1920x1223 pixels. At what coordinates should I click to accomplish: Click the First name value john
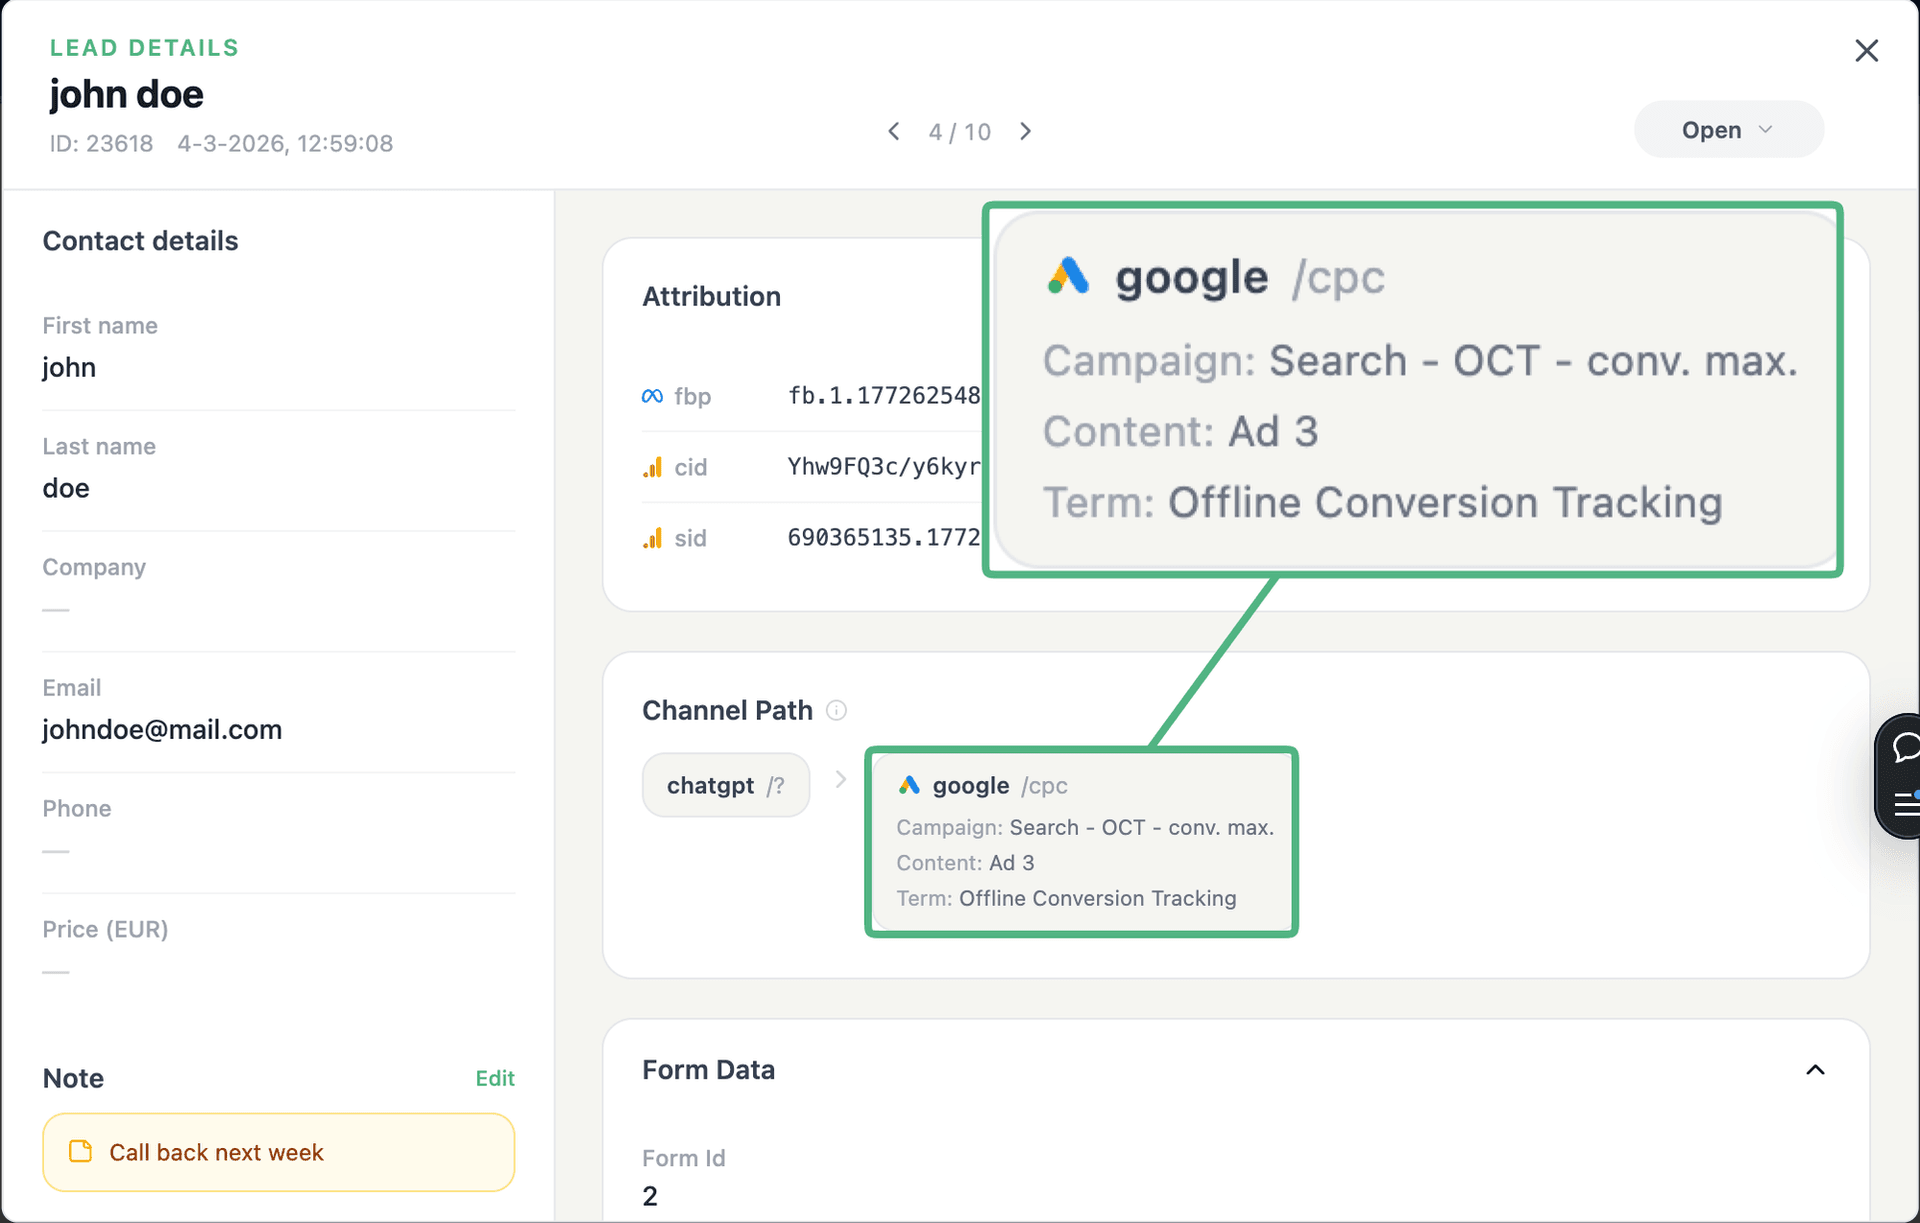coord(69,367)
